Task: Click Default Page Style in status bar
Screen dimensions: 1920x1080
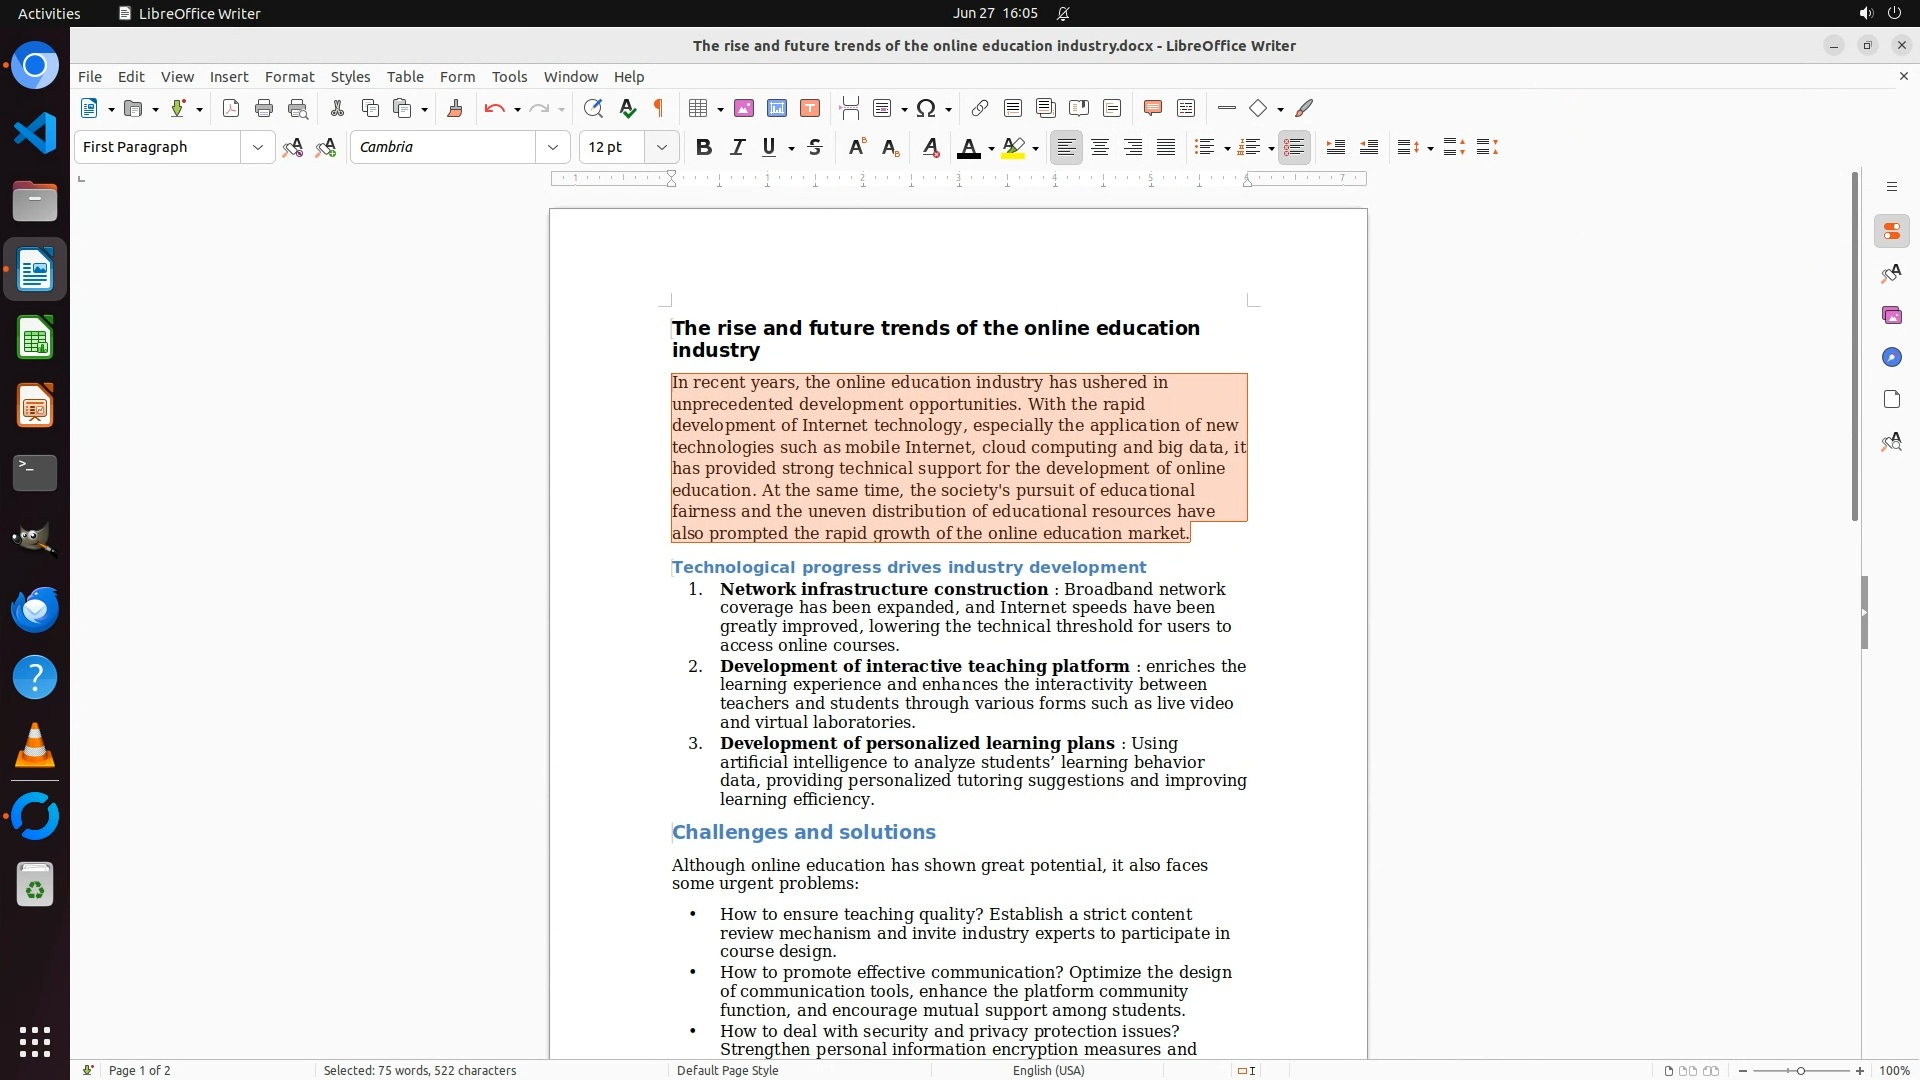Action: point(727,1070)
